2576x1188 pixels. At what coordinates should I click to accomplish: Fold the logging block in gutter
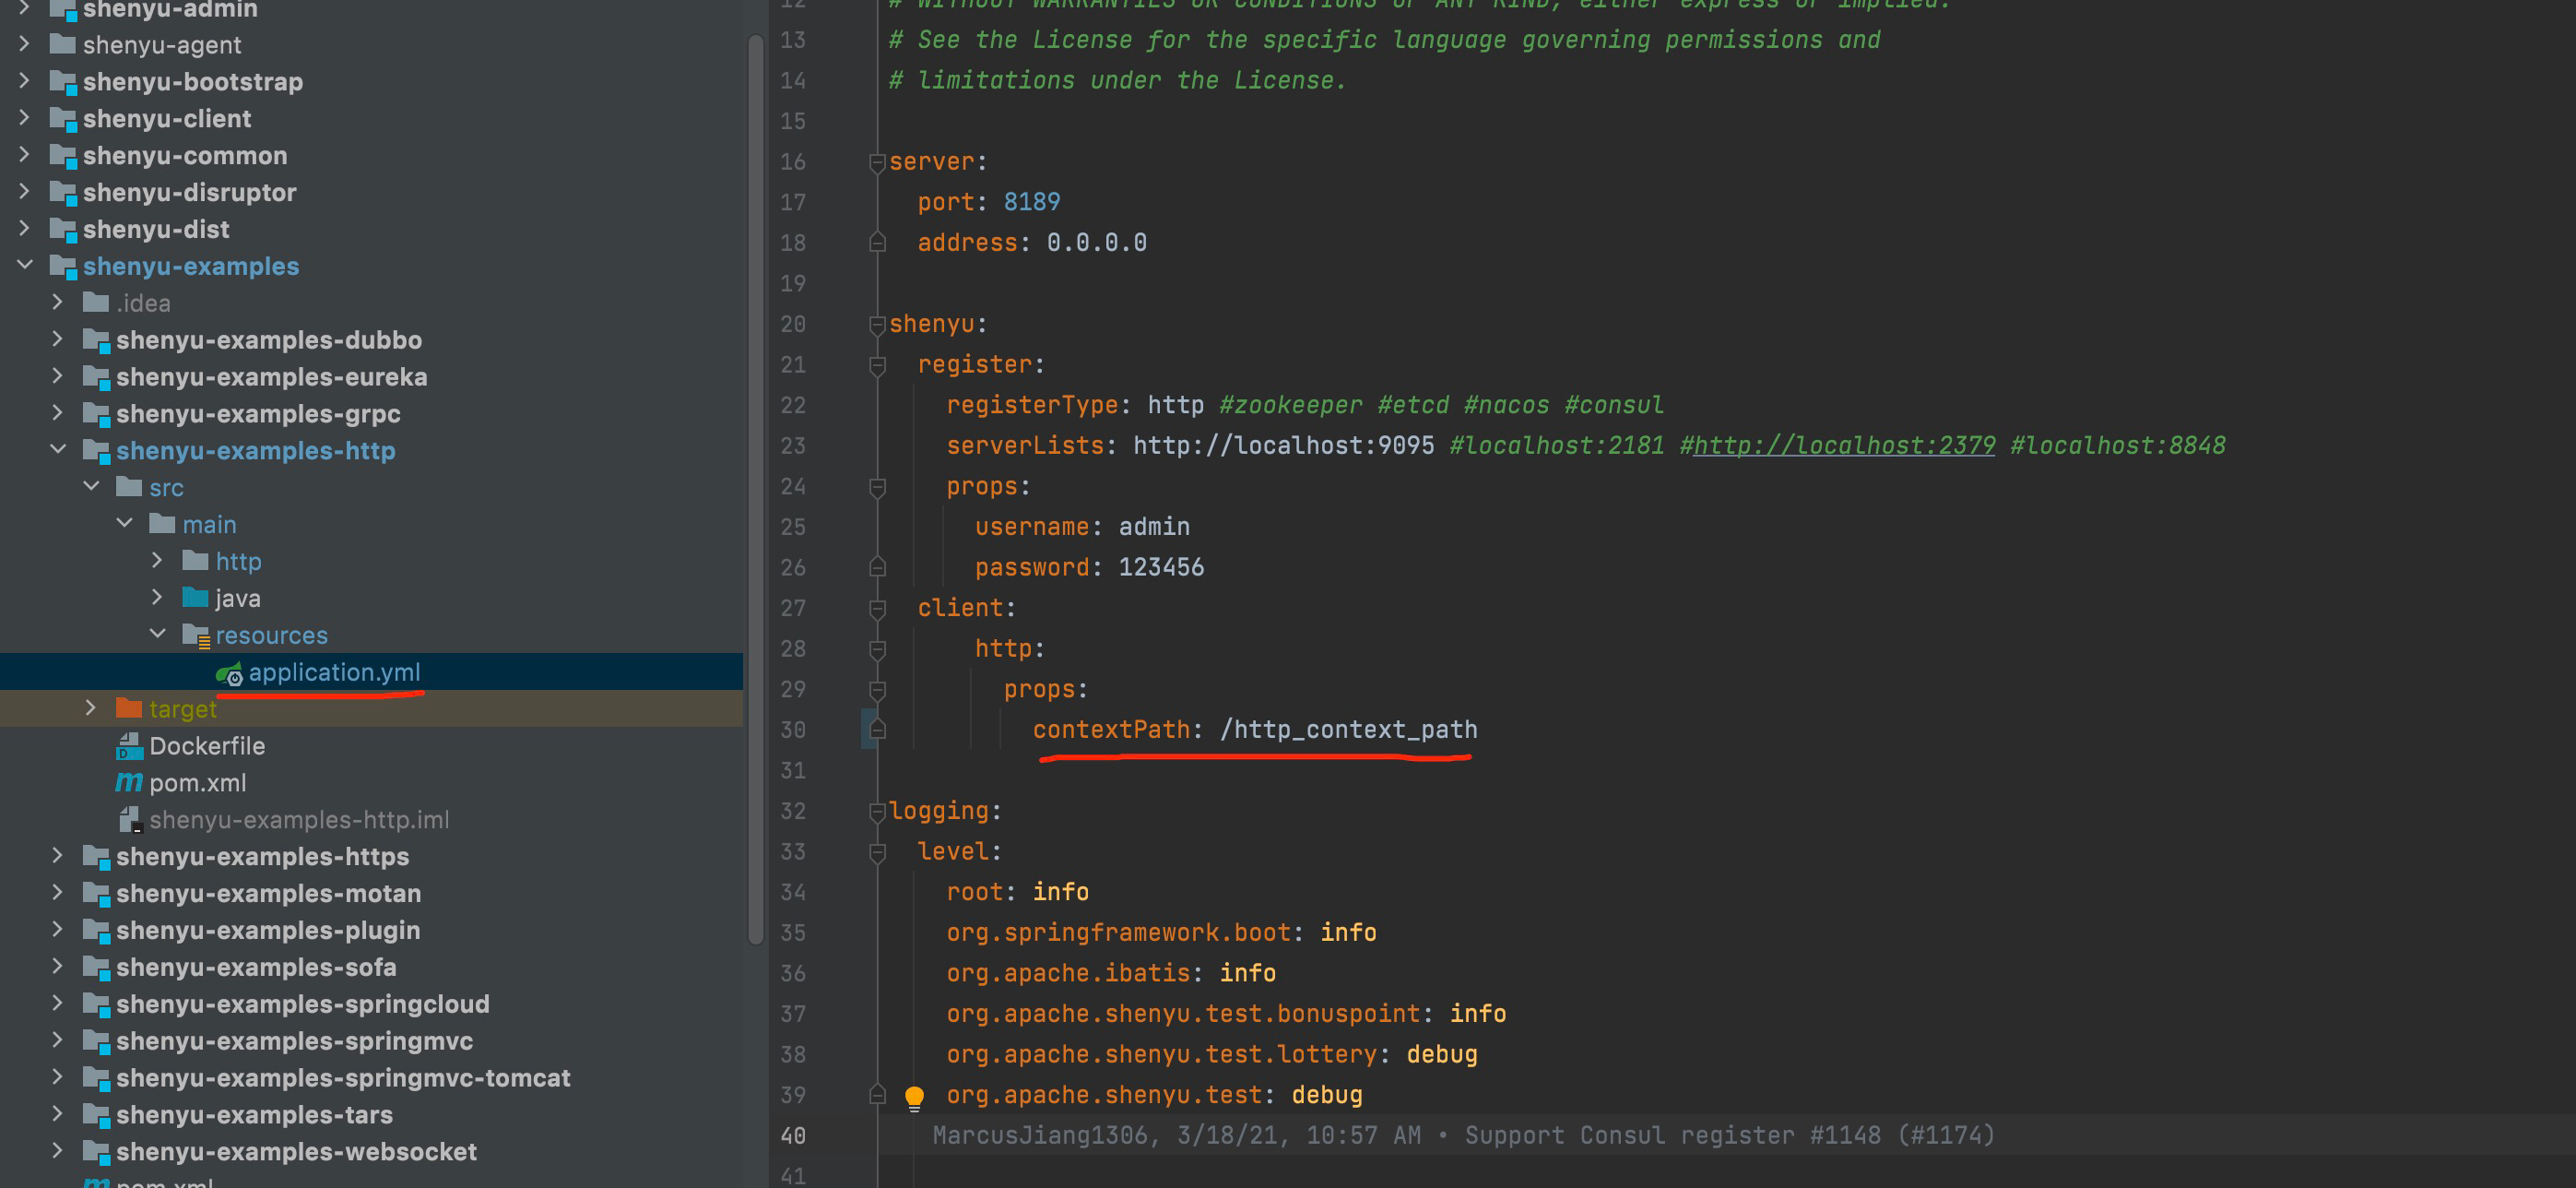click(x=877, y=811)
